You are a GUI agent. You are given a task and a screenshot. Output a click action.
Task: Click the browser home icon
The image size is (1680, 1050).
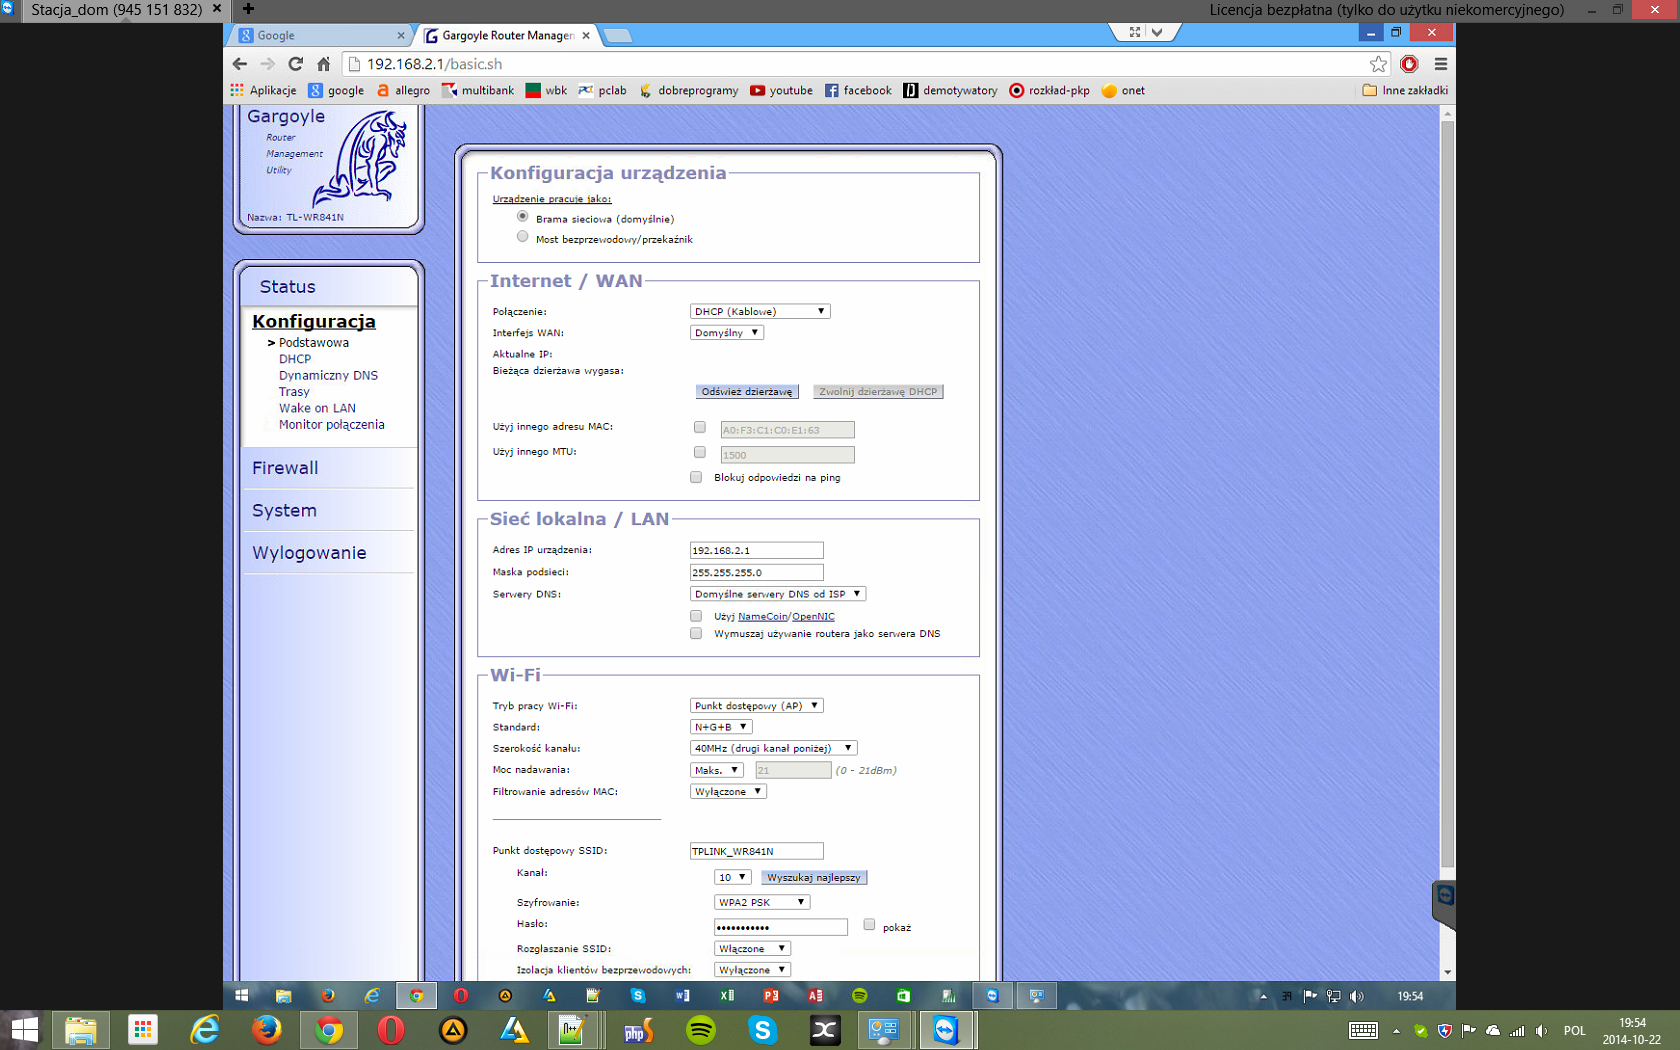(x=323, y=64)
